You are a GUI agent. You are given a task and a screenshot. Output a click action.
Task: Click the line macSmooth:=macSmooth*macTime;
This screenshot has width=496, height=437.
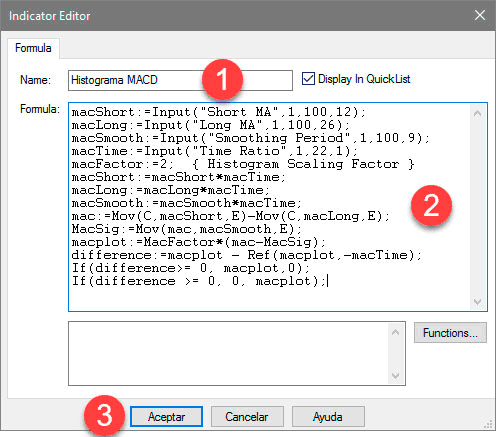click(x=187, y=203)
